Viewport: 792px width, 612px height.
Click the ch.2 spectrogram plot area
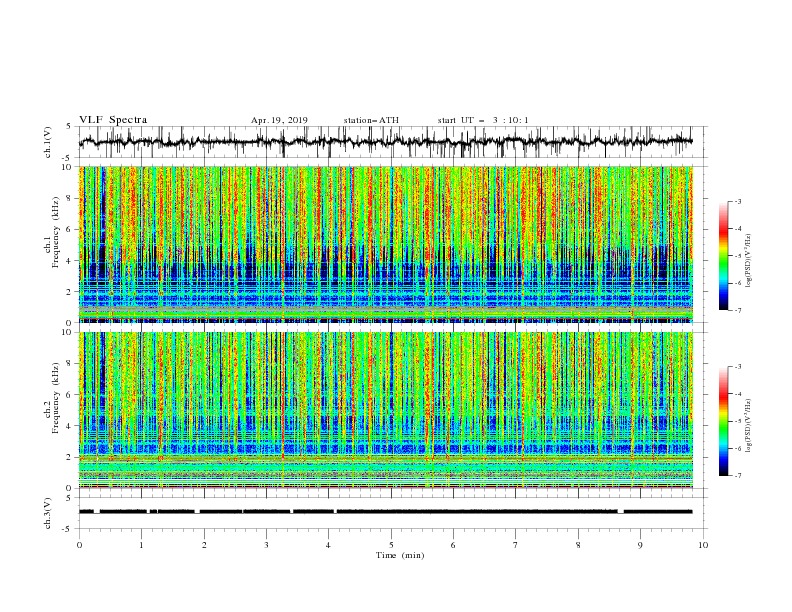tap(386, 410)
